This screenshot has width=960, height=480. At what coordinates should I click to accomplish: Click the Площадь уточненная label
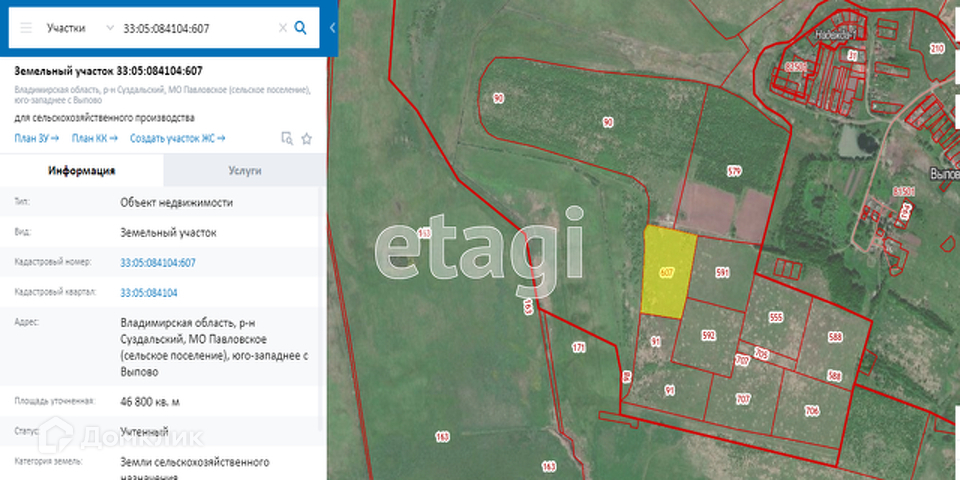[54, 402]
